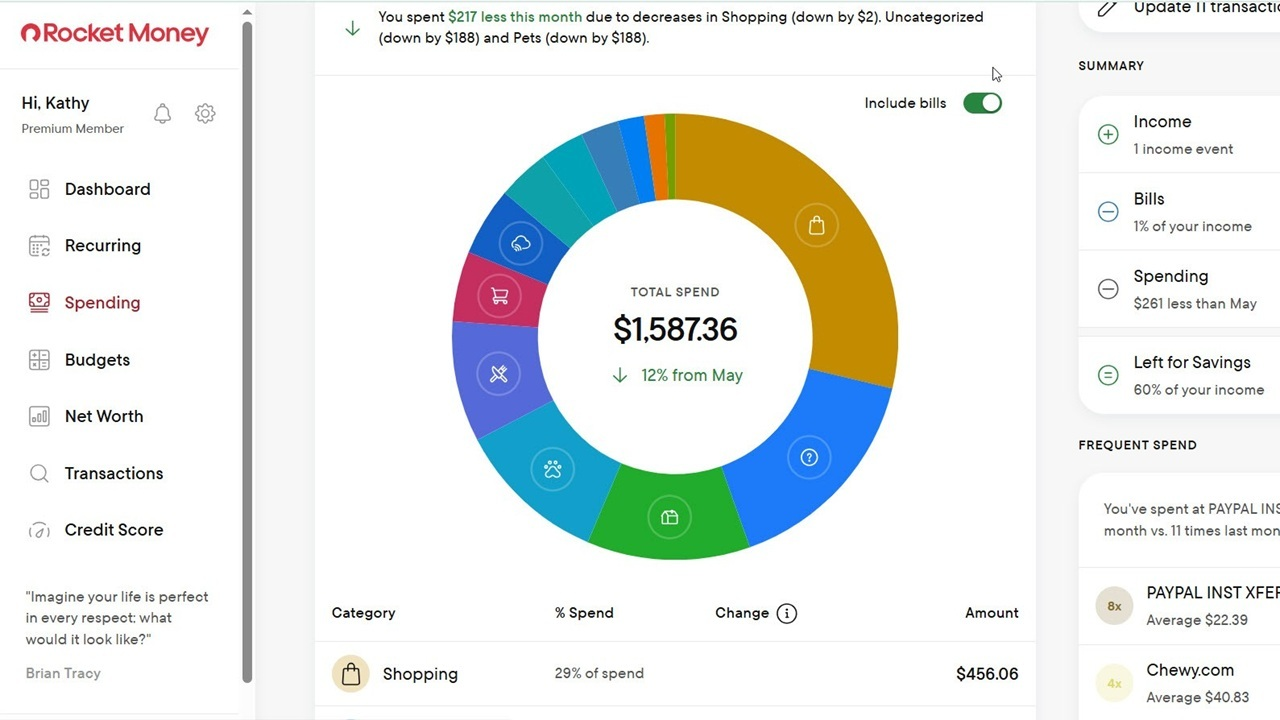
Task: Expand the Left for Savings row
Action: coord(1107,375)
